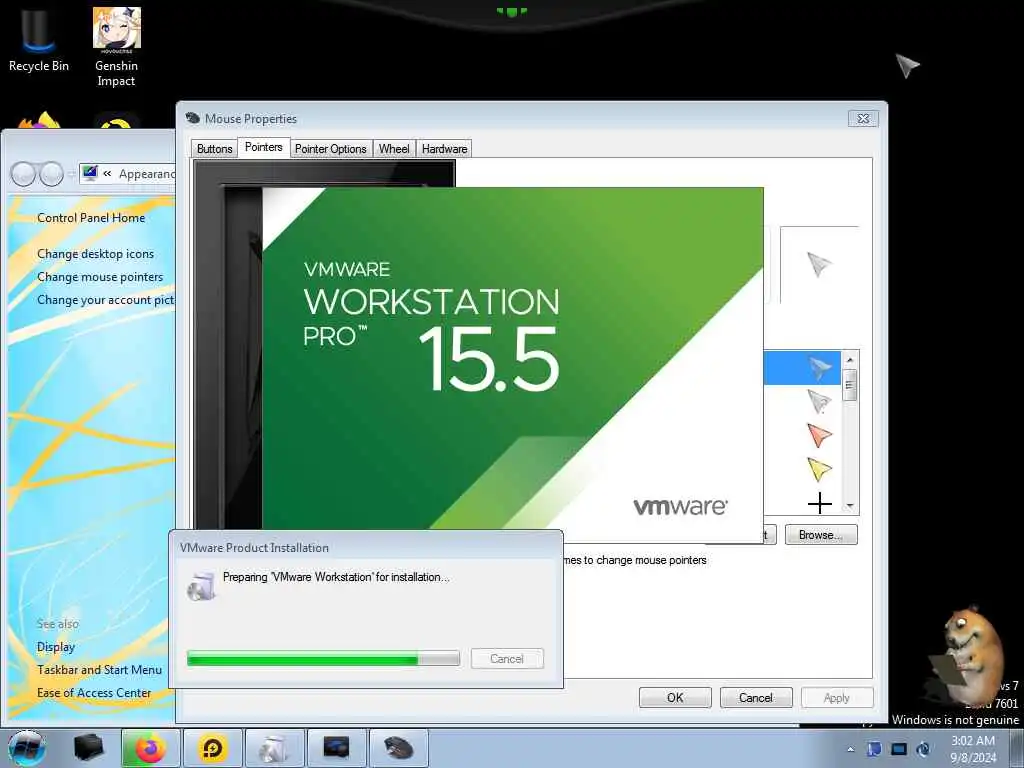Screen dimensions: 1024x768
Task: Open the personalization monitor taskbar icon
Action: click(x=336, y=748)
